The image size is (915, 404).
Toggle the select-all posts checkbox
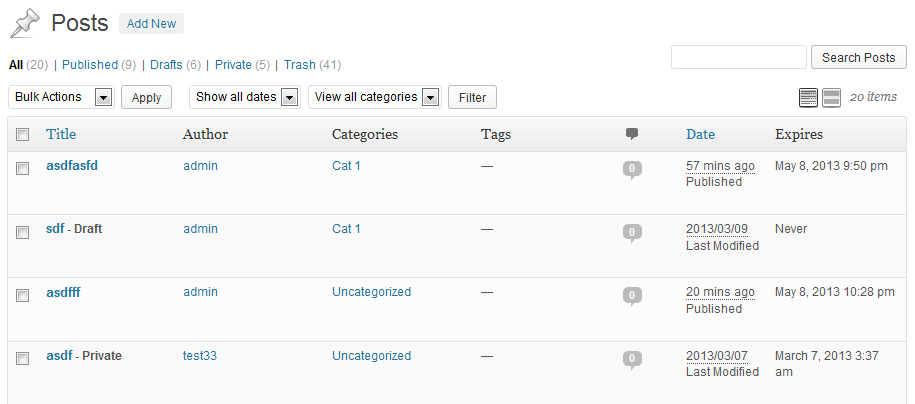[x=23, y=135]
